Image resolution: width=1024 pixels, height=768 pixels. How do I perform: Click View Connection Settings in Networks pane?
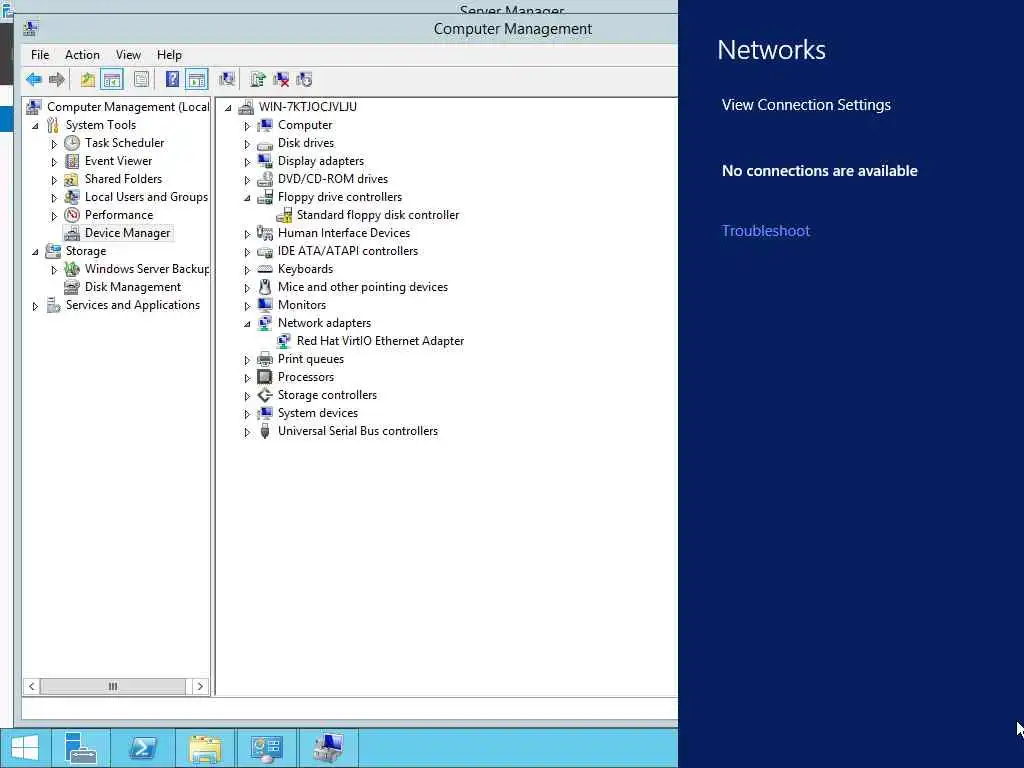(806, 105)
